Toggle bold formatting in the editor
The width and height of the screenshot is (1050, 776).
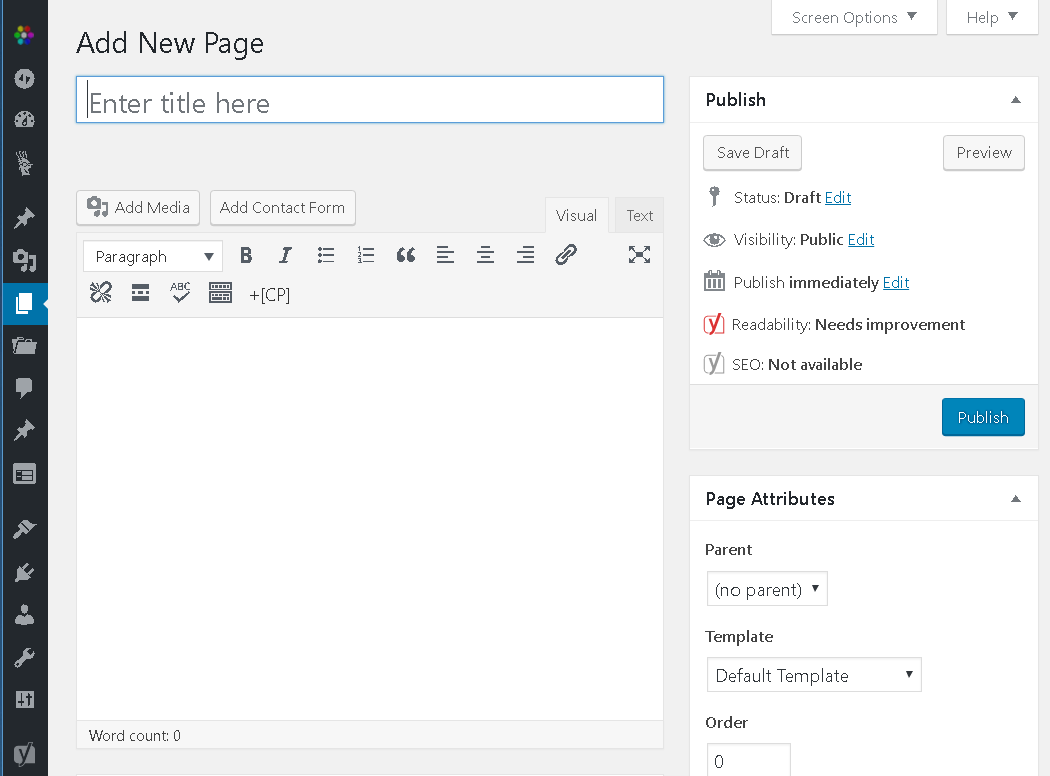coord(246,255)
